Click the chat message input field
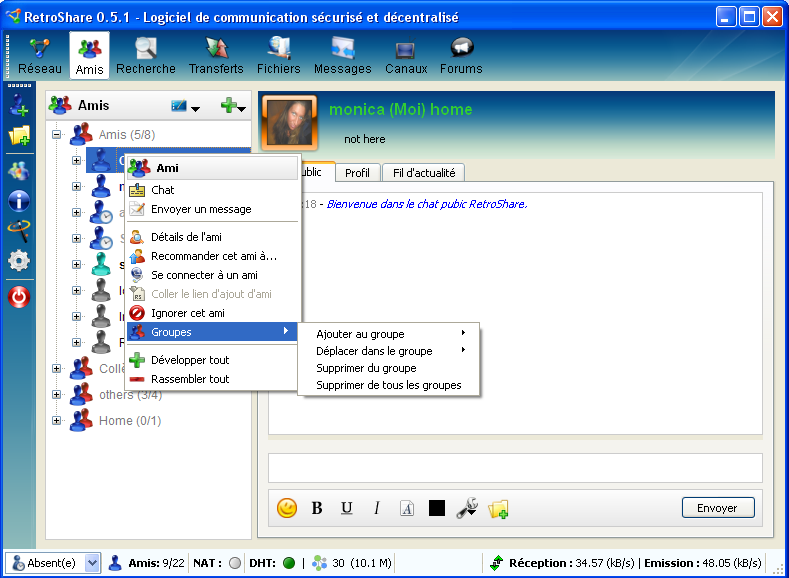Screen dimensions: 789x578 (515, 468)
